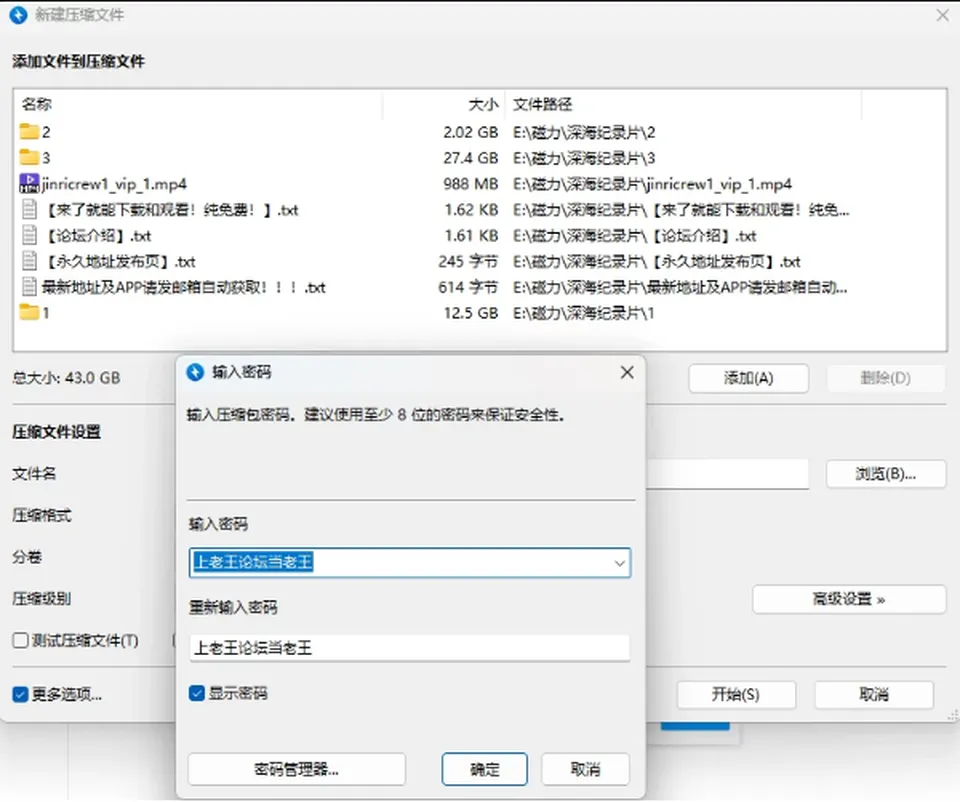Click the jinricrew1_vip_1.mp4 video file icon
960x802 pixels.
pos(29,184)
